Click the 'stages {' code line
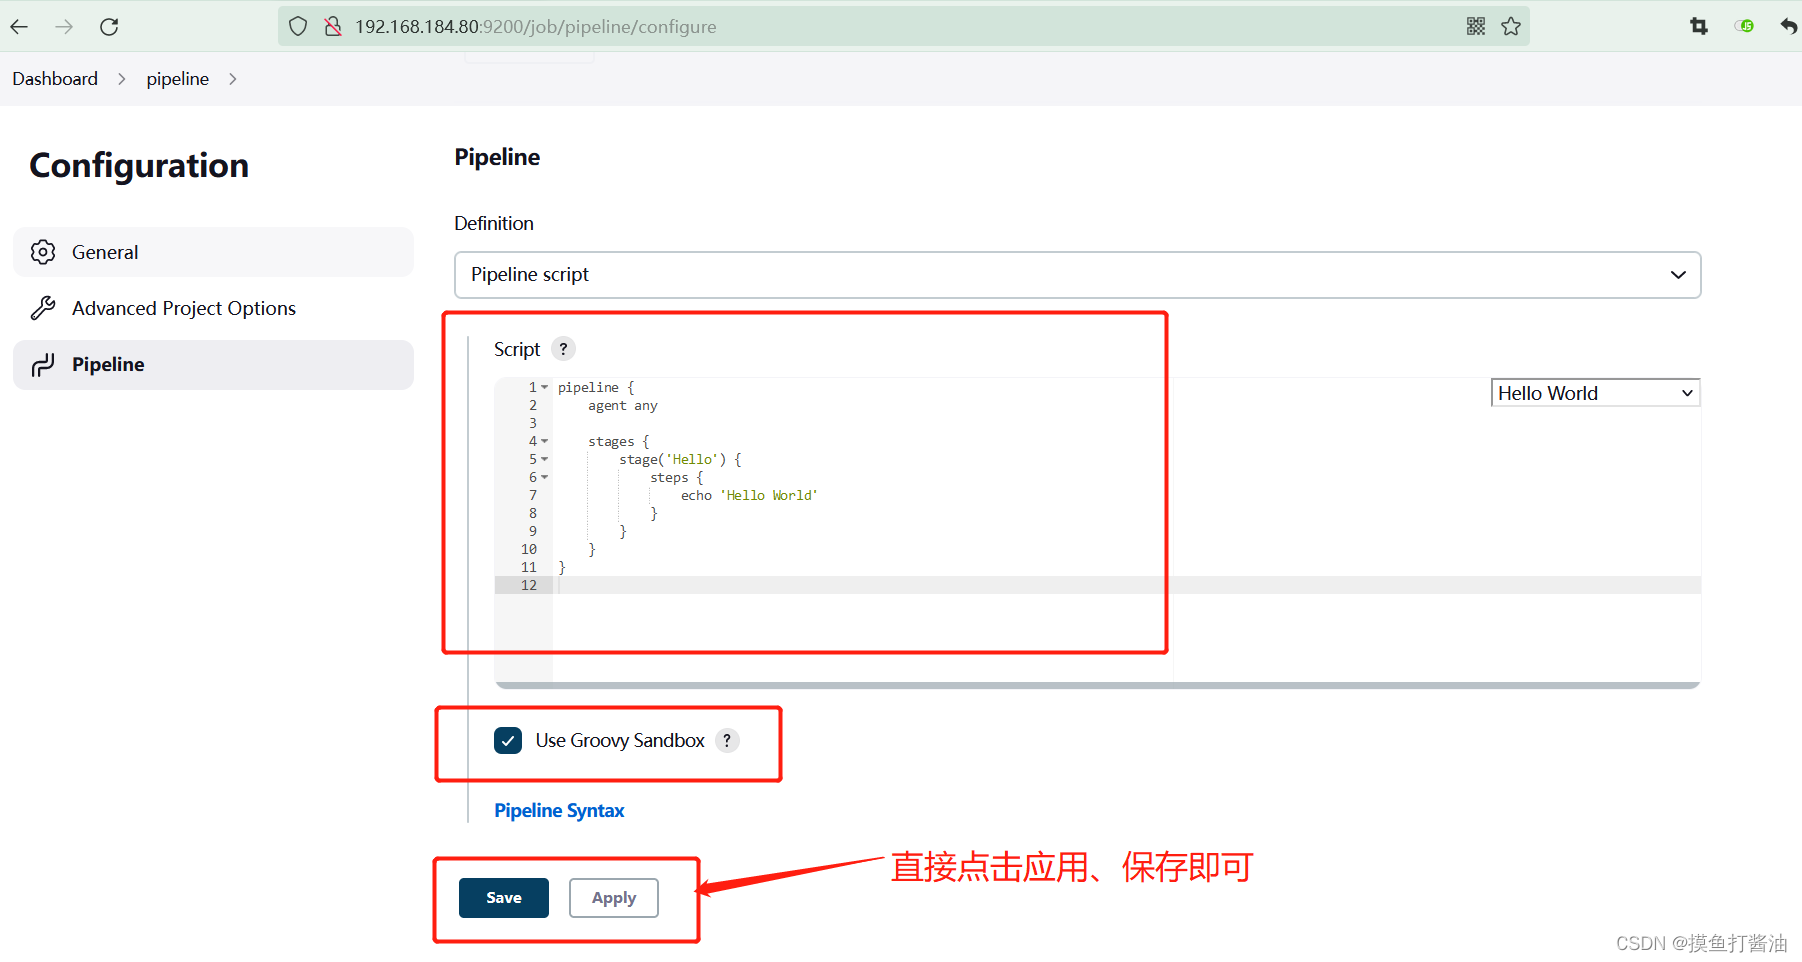 pos(619,441)
